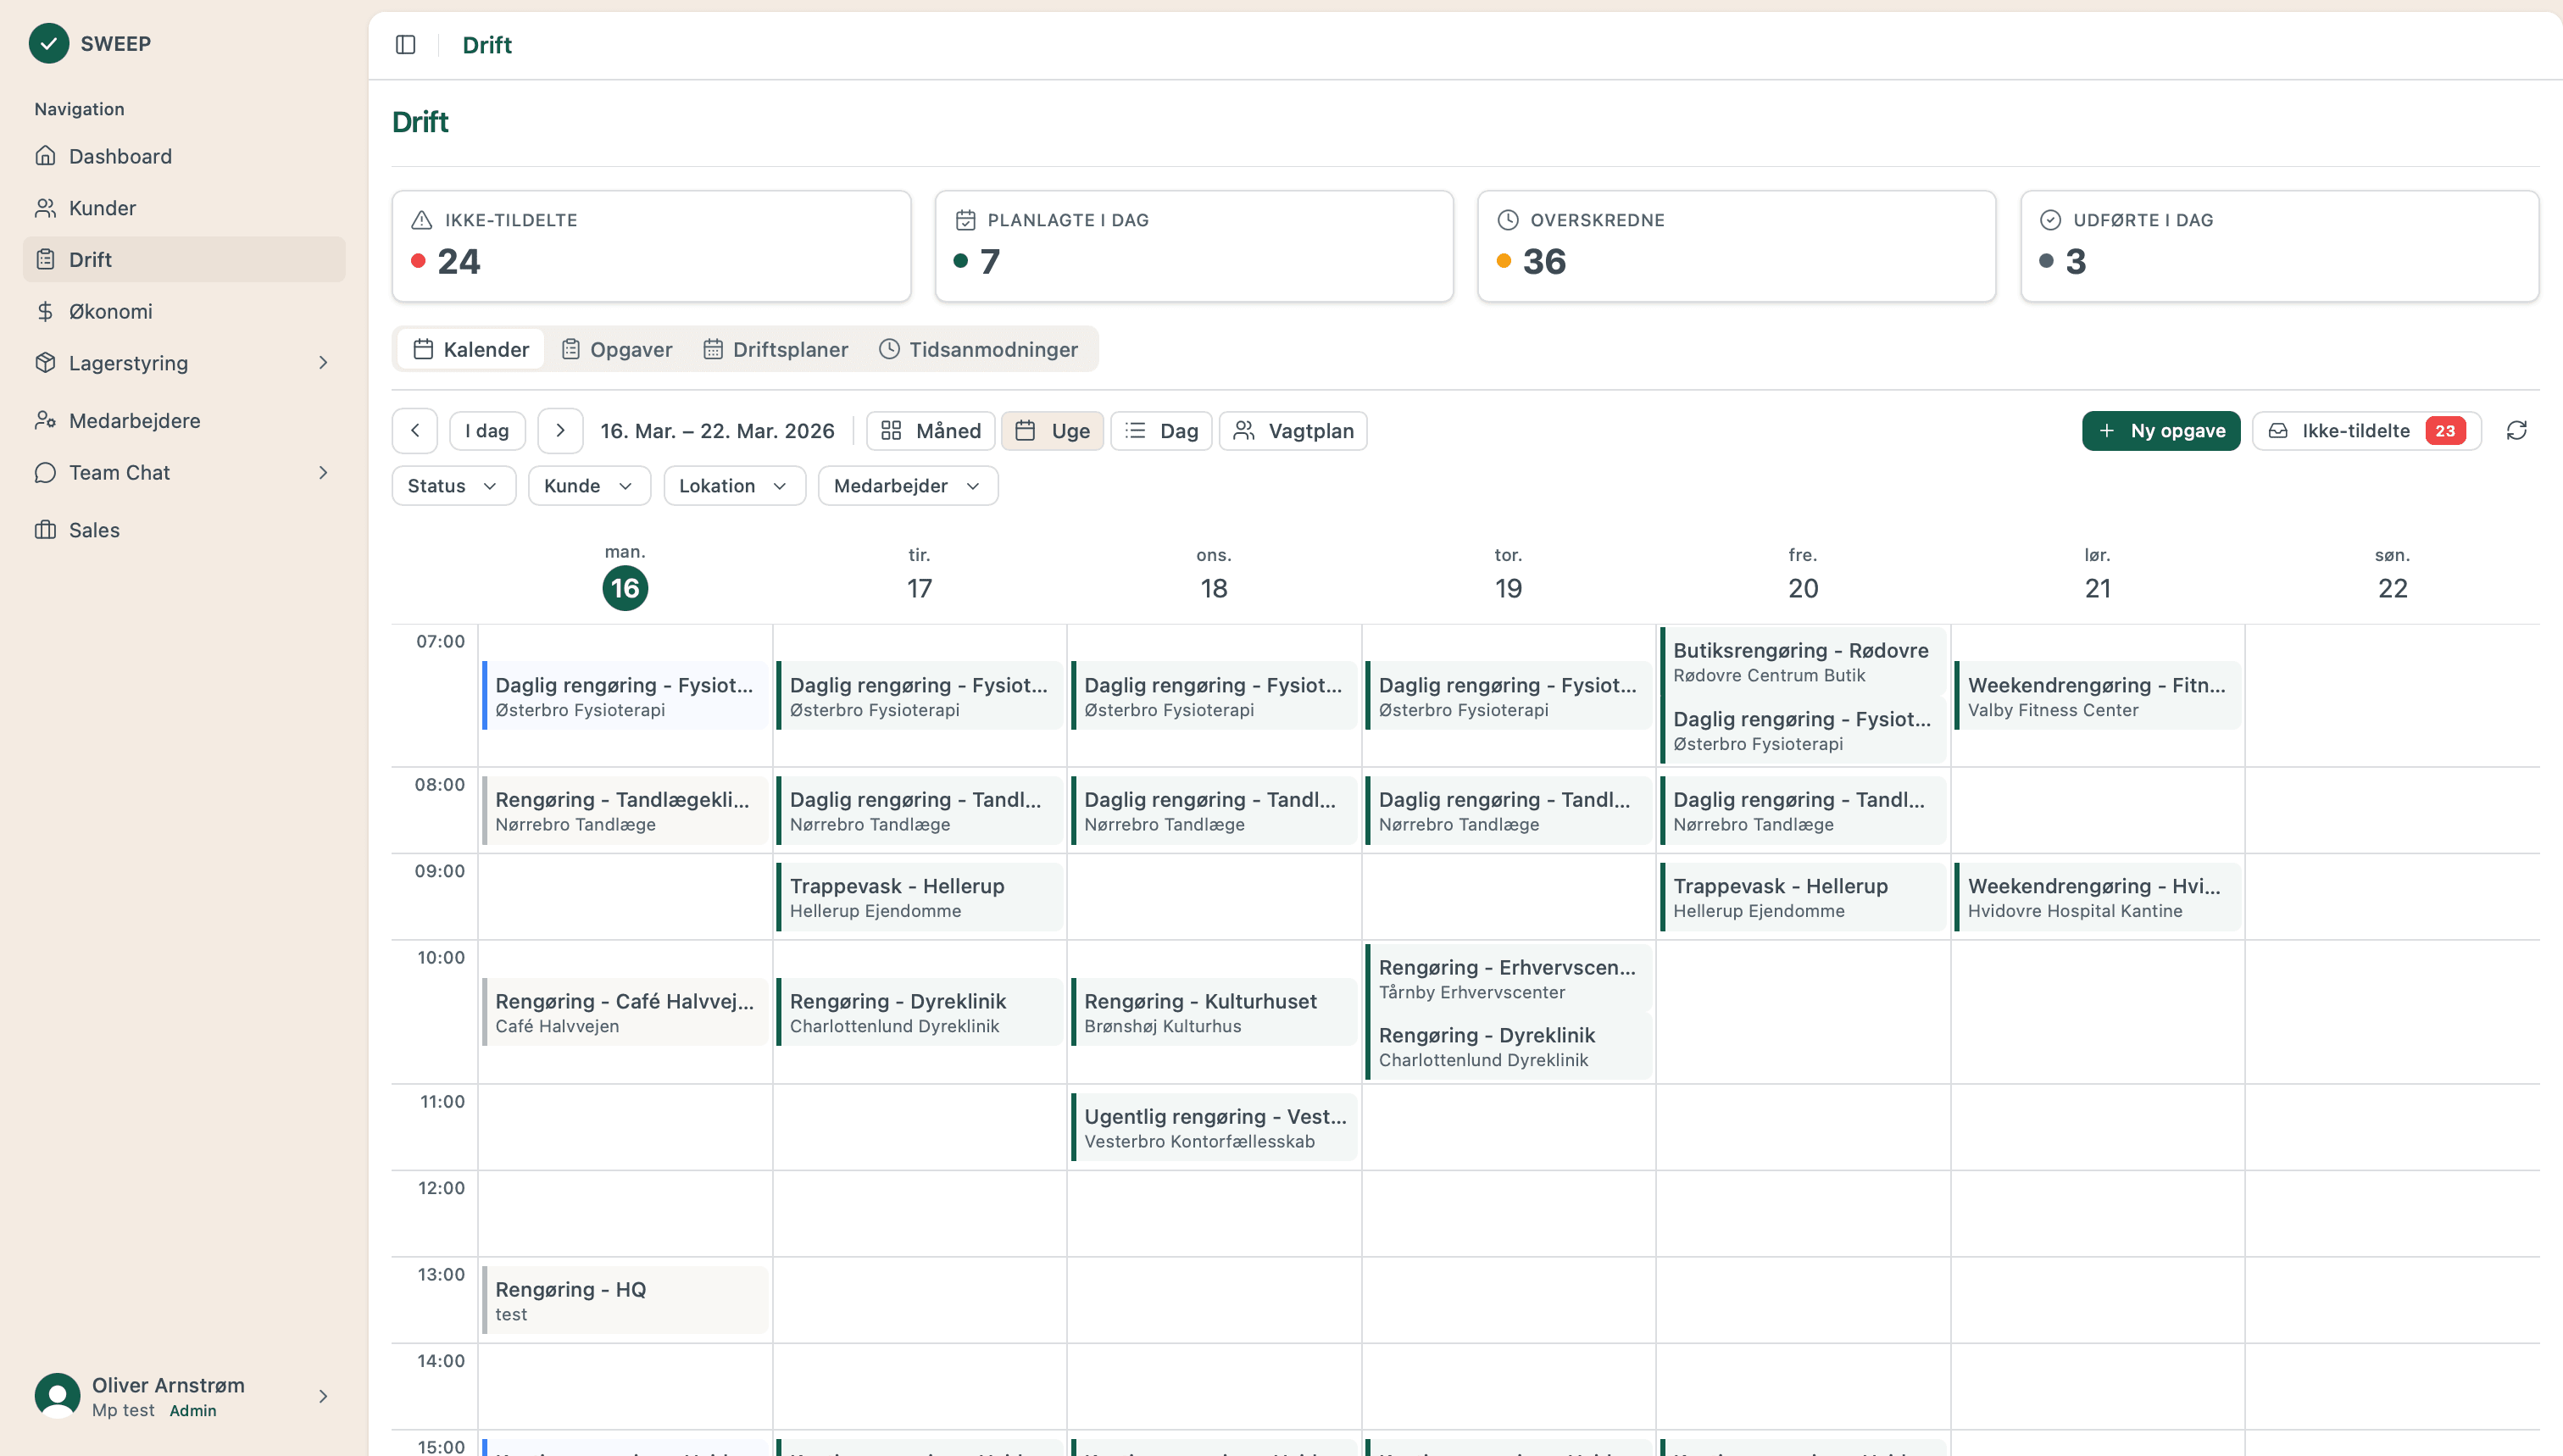Switch calendar to Vagtplan view

pos(1293,431)
